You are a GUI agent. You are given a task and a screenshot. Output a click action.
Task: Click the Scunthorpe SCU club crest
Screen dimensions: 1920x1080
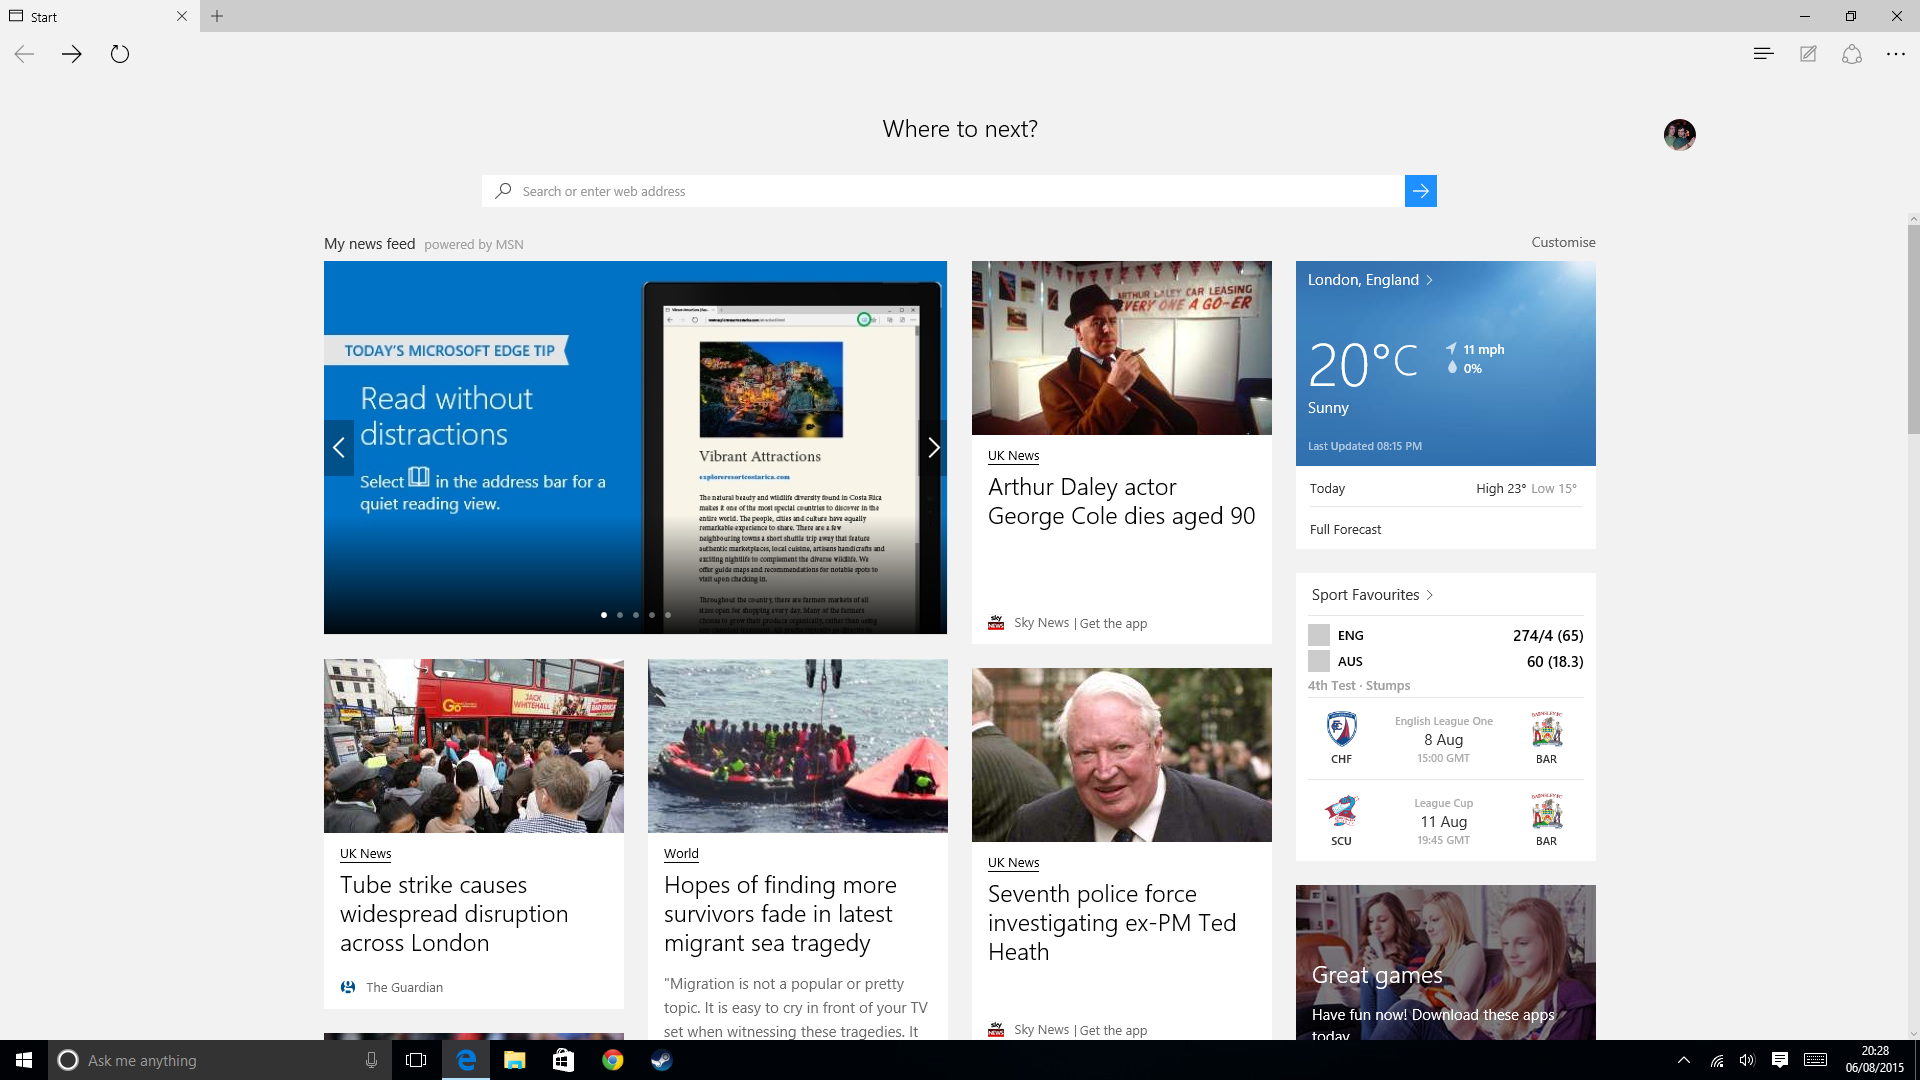[x=1341, y=812]
